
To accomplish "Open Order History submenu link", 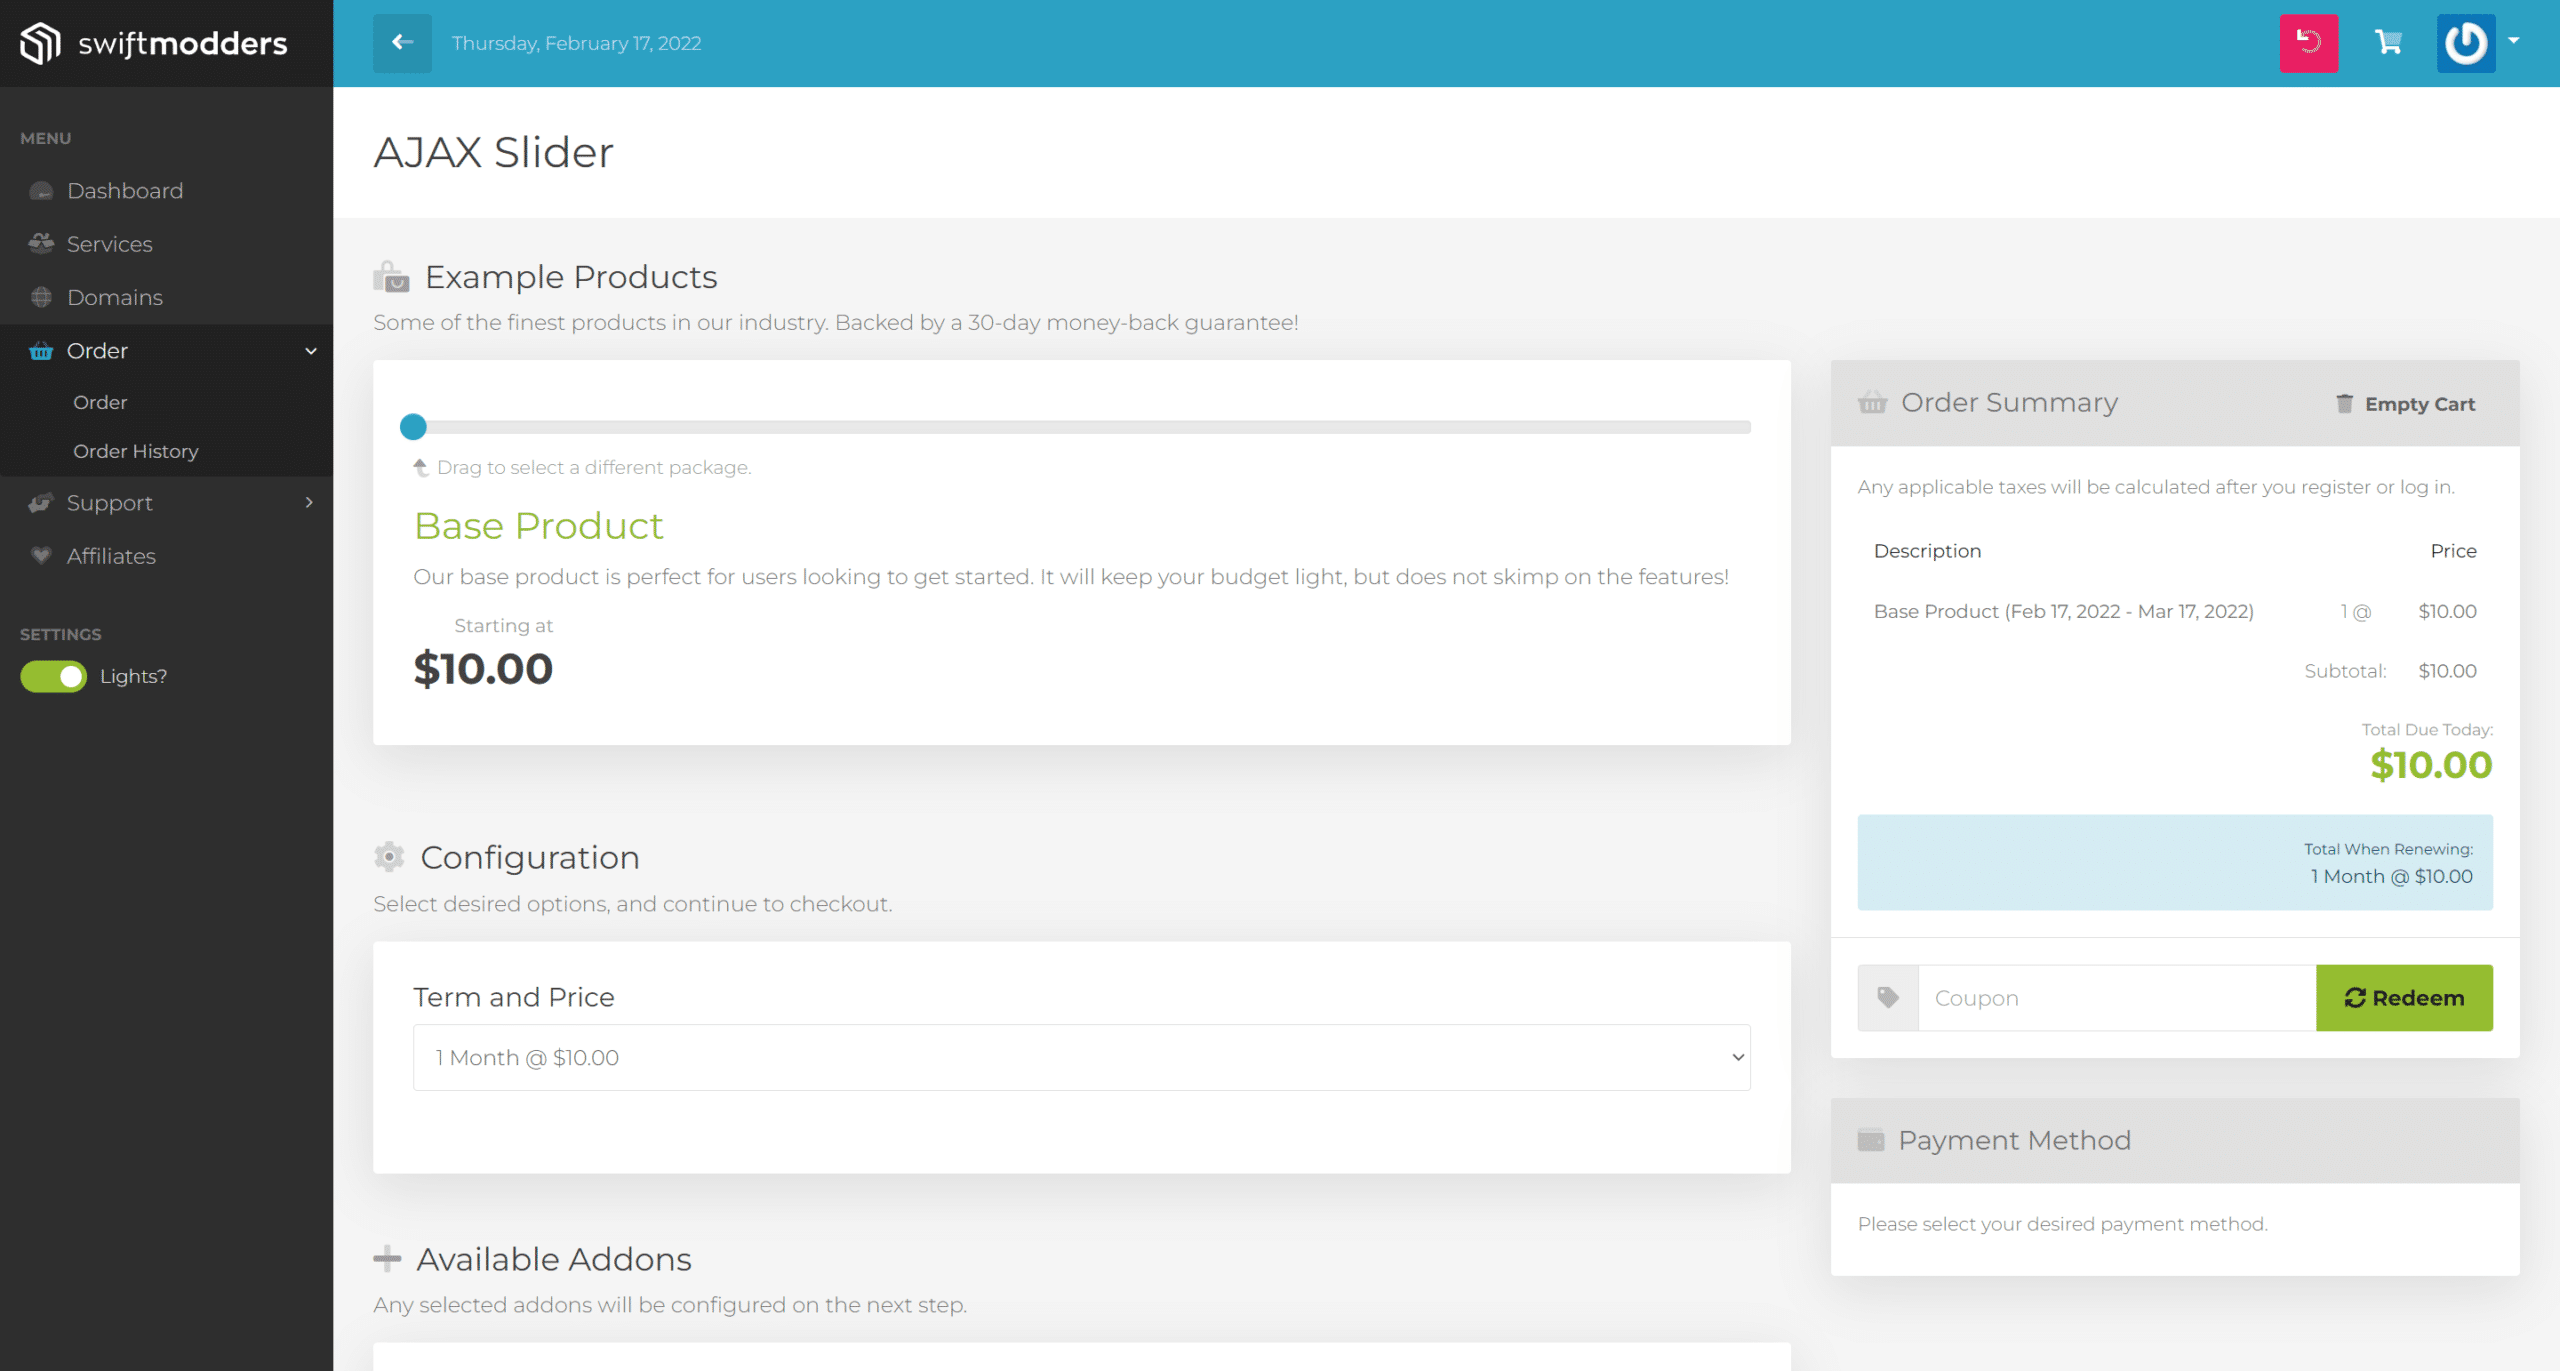I will click(135, 451).
